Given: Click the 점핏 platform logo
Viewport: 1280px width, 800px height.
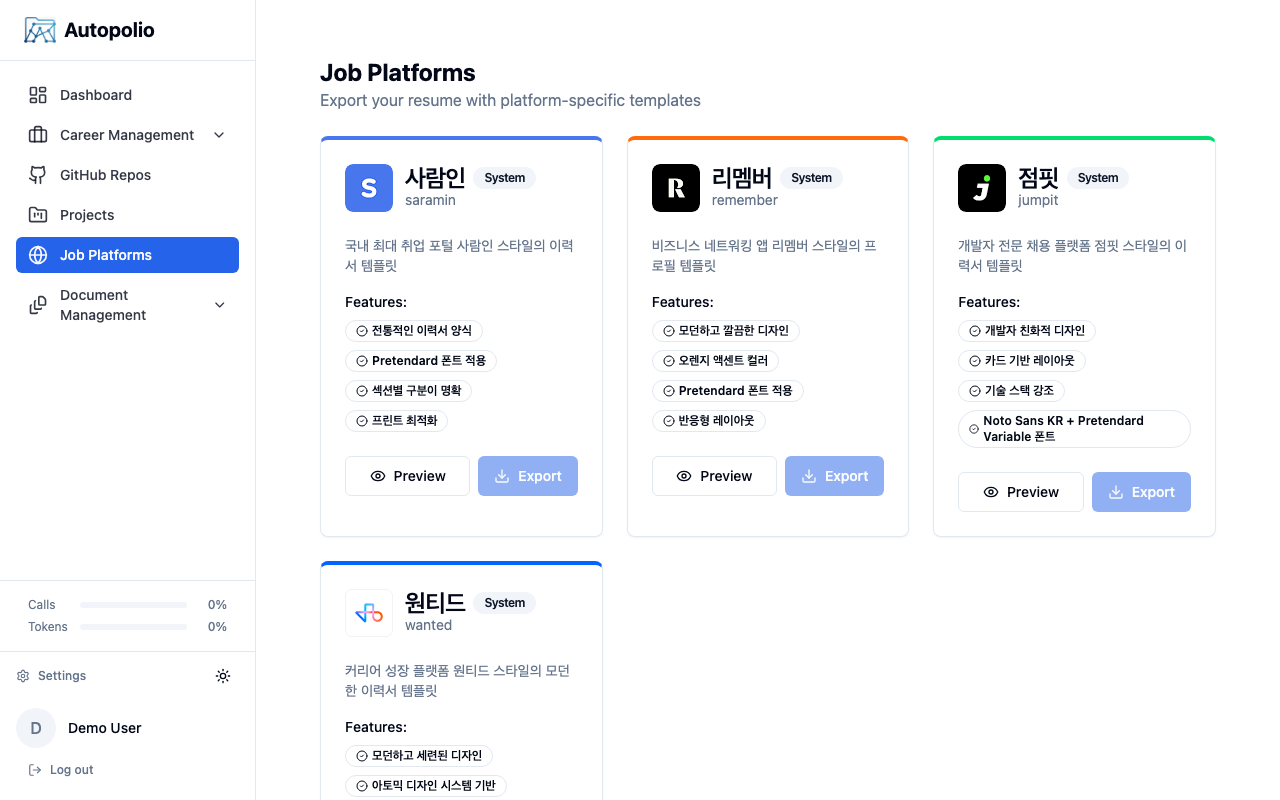Looking at the screenshot, I should point(981,188).
